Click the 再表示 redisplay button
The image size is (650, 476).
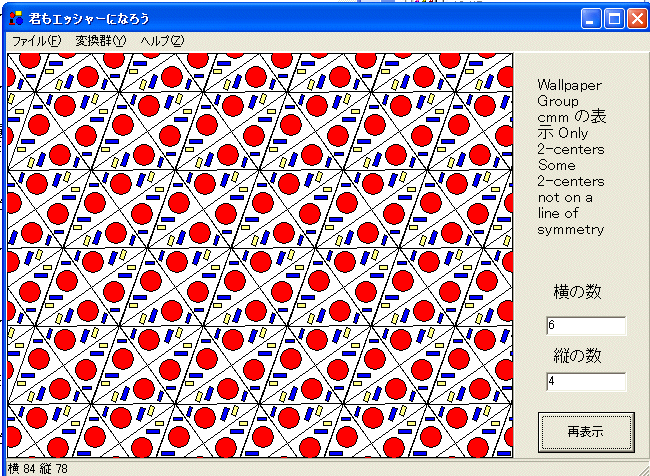(586, 432)
